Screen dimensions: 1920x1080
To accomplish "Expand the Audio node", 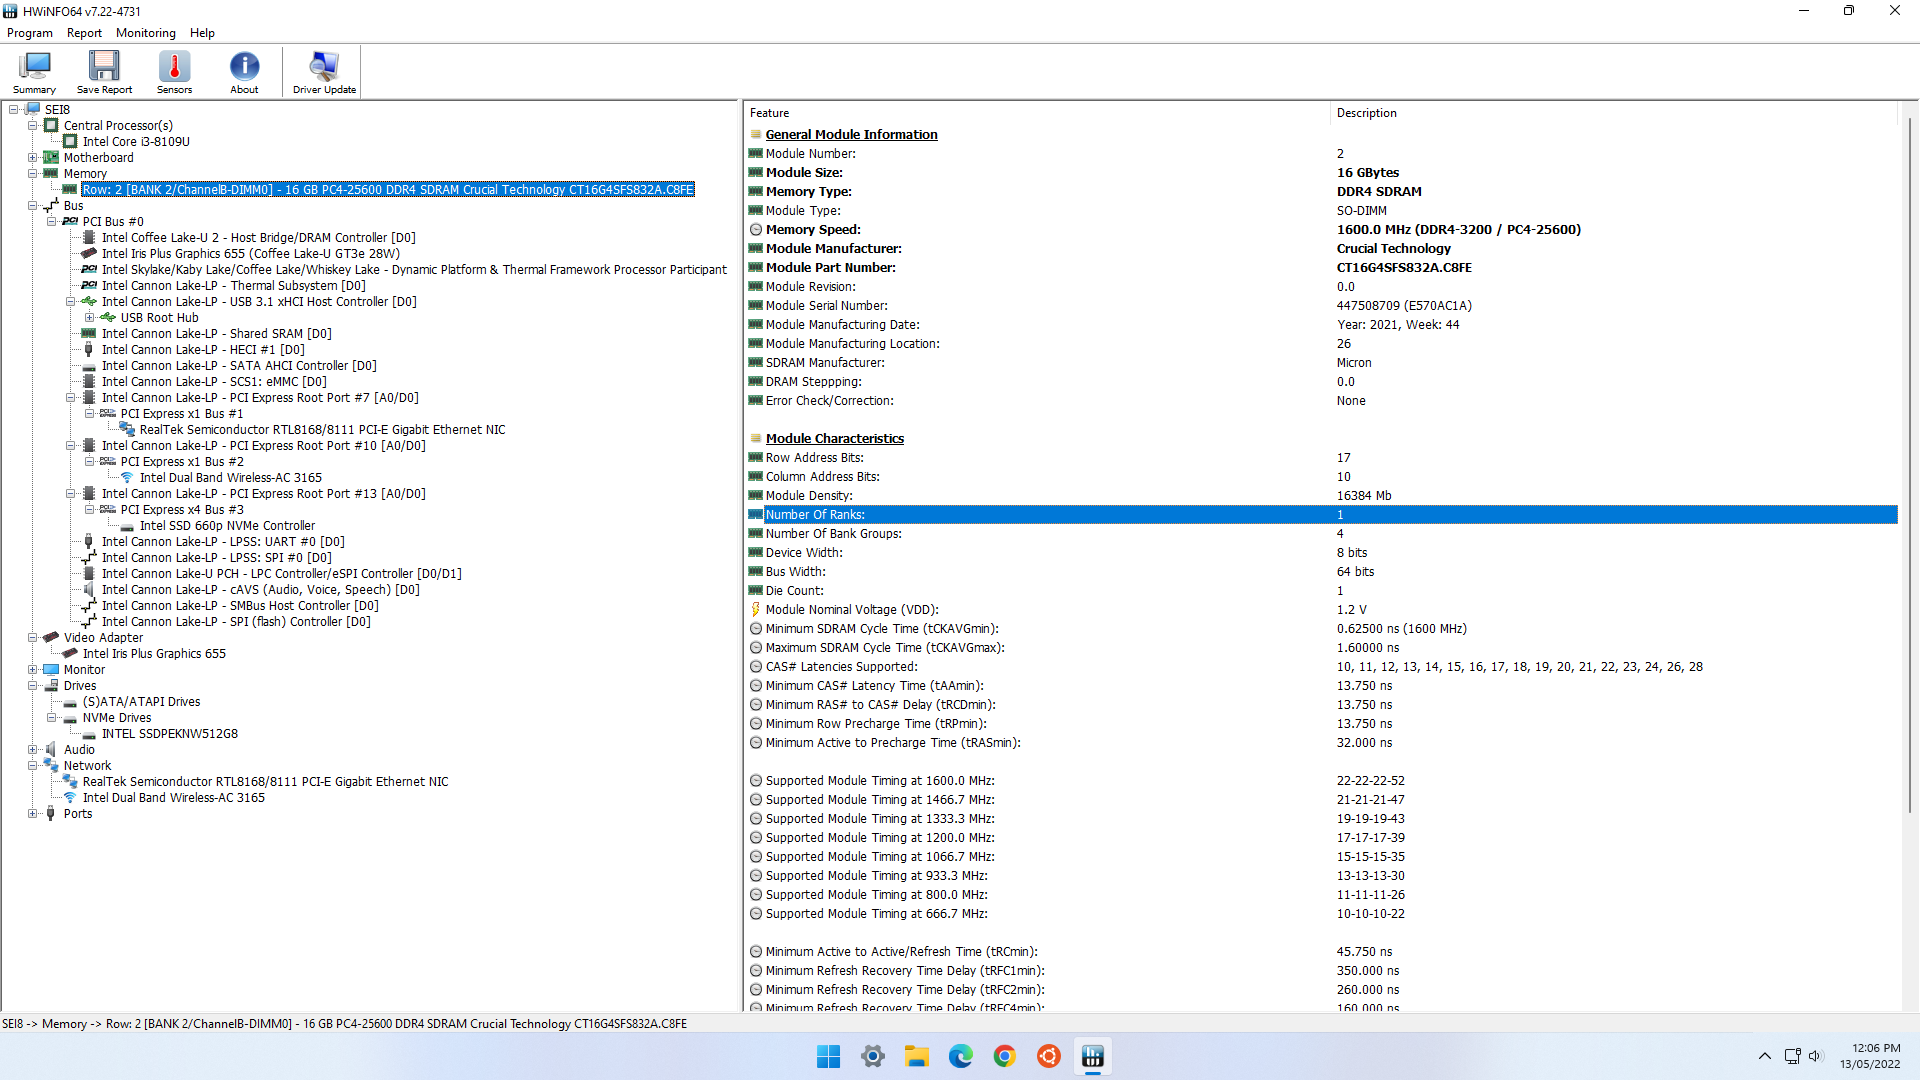I will point(33,750).
